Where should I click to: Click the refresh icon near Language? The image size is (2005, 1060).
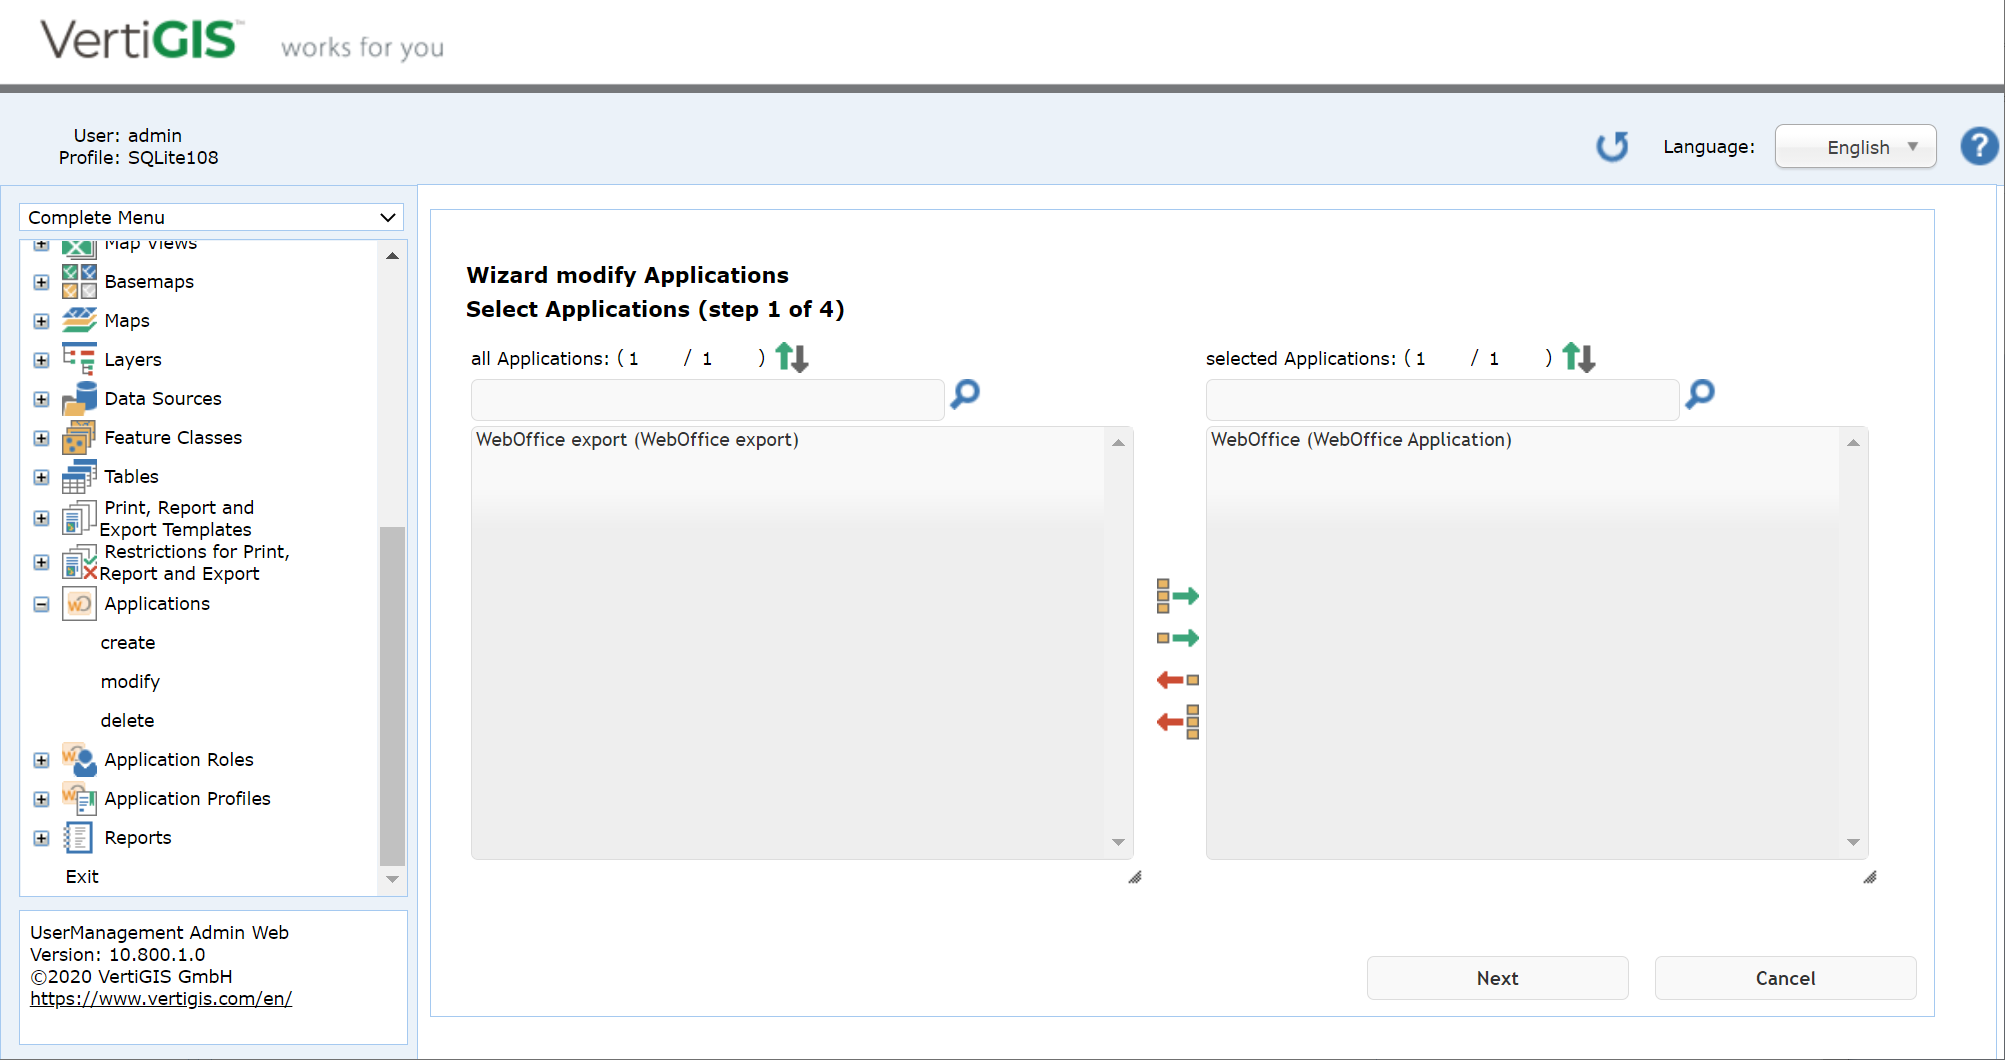tap(1612, 146)
